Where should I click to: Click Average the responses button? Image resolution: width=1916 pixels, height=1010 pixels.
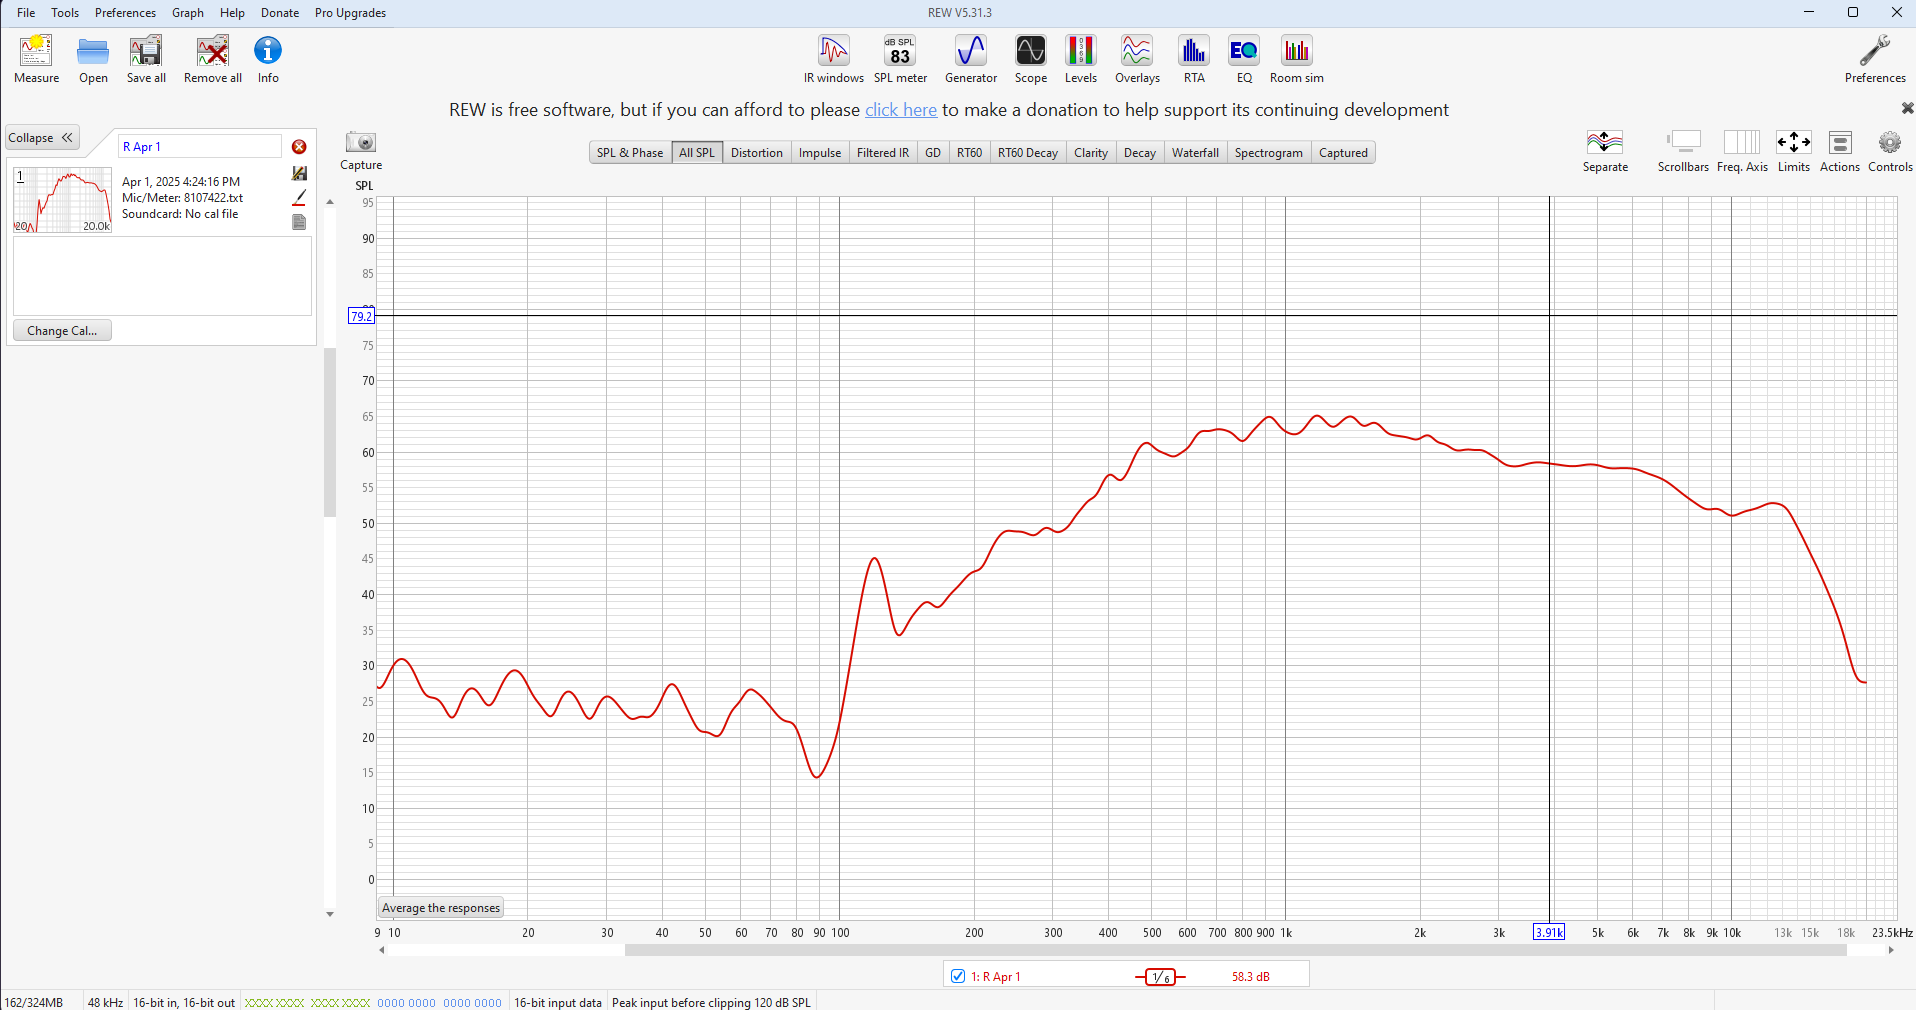441,908
